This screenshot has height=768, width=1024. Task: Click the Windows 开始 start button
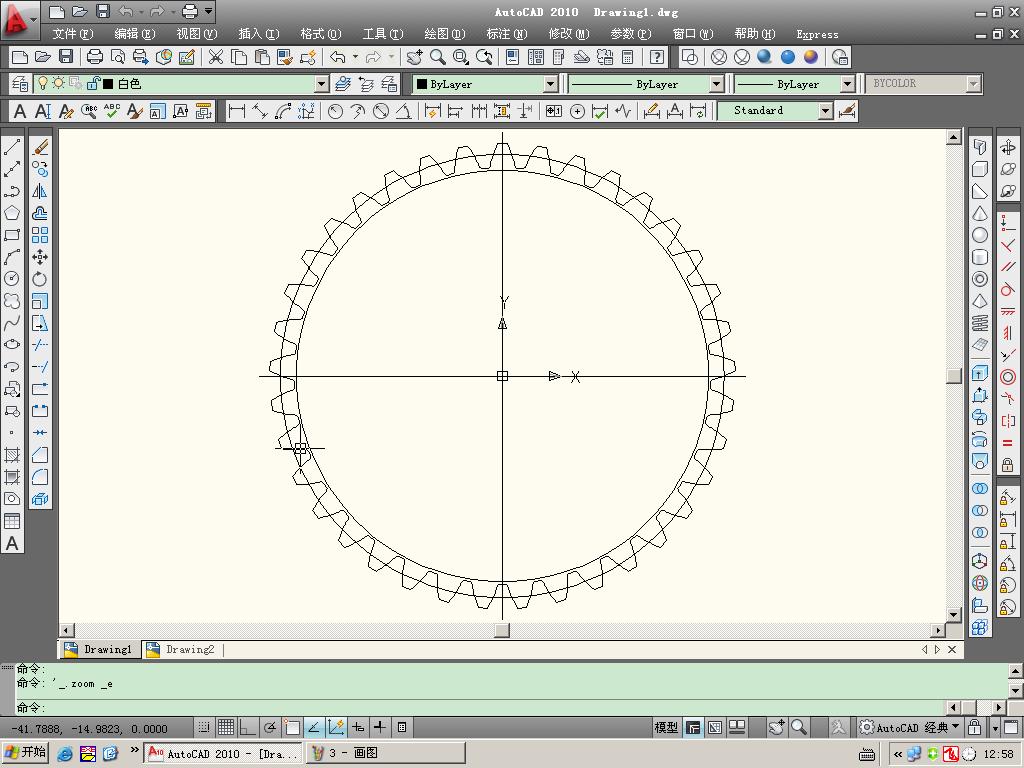pyautogui.click(x=26, y=753)
